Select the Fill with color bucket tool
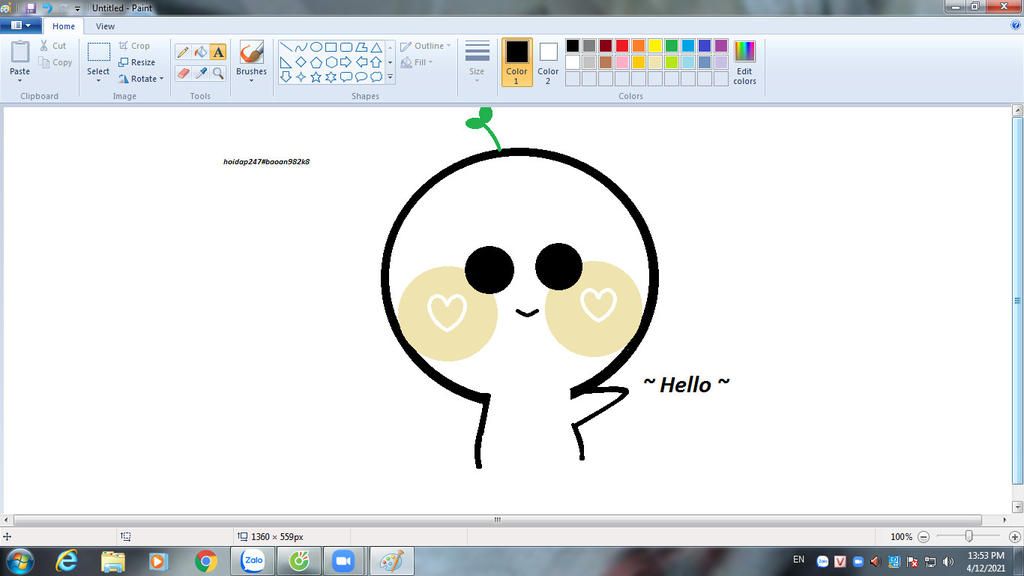This screenshot has width=1024, height=576. pos(200,52)
